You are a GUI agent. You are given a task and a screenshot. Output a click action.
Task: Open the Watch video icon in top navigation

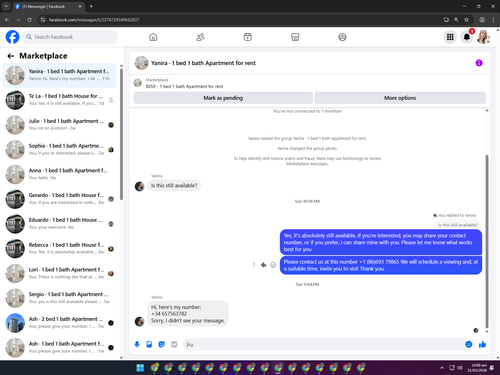[248, 37]
